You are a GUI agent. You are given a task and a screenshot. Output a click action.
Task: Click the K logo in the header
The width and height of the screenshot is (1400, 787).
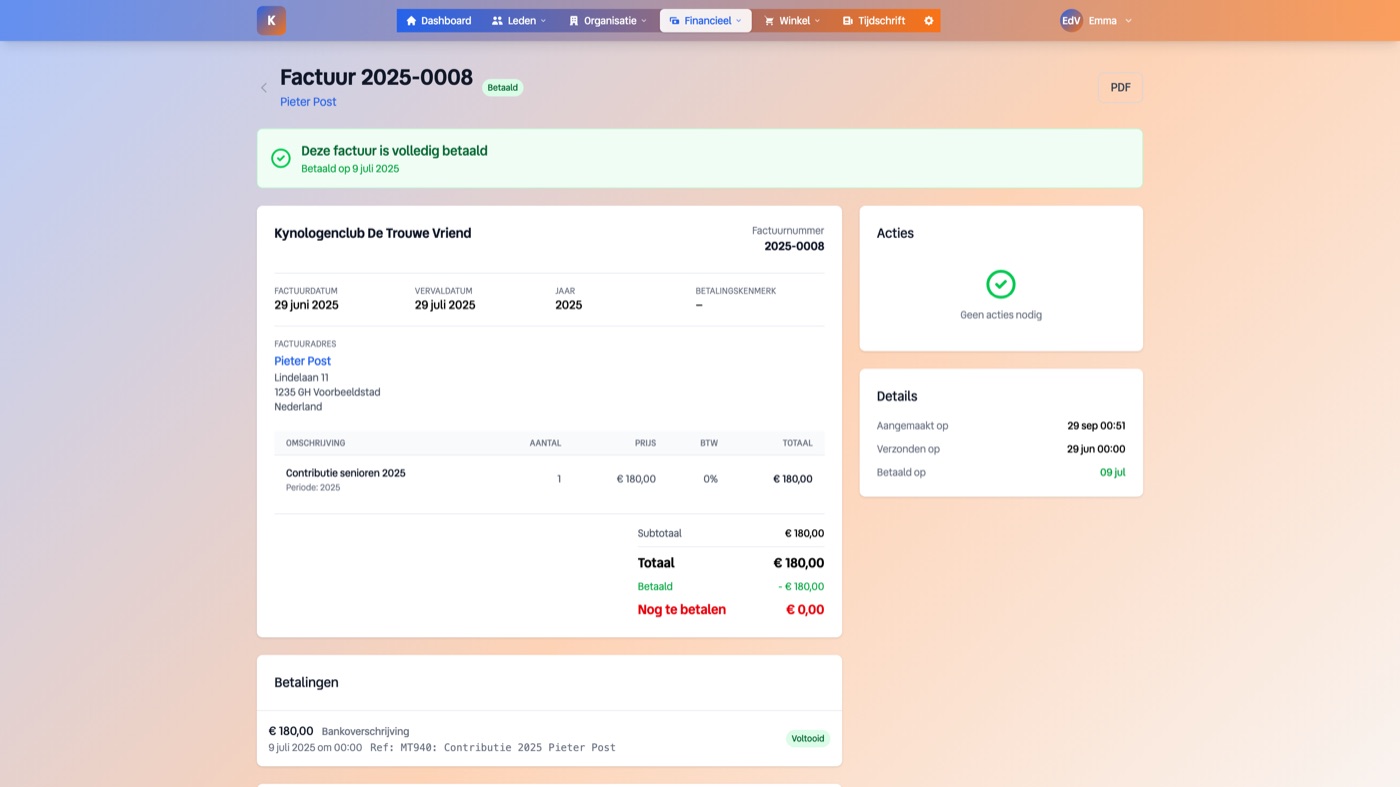[x=271, y=20]
